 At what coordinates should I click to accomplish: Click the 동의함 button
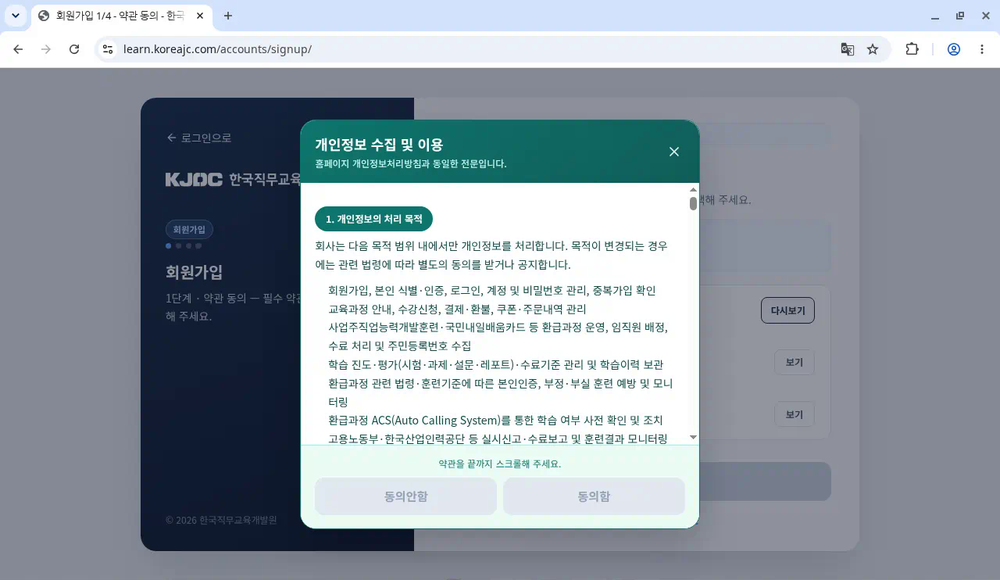click(594, 496)
